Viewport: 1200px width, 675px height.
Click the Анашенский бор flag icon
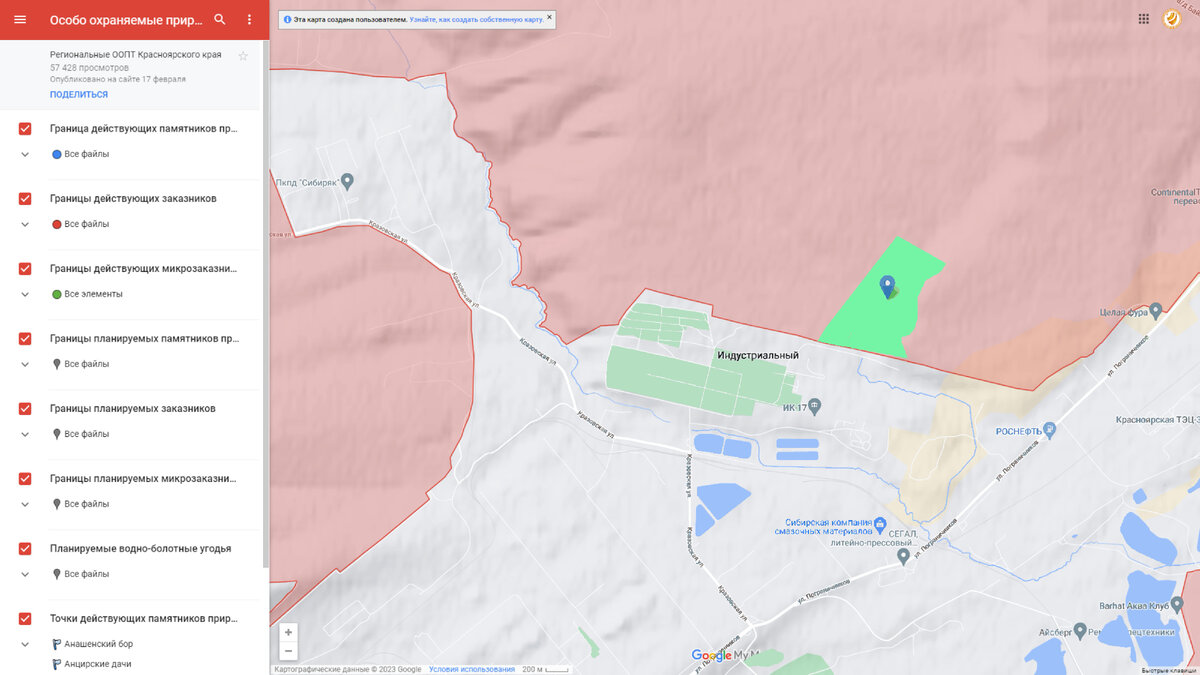pyautogui.click(x=56, y=644)
